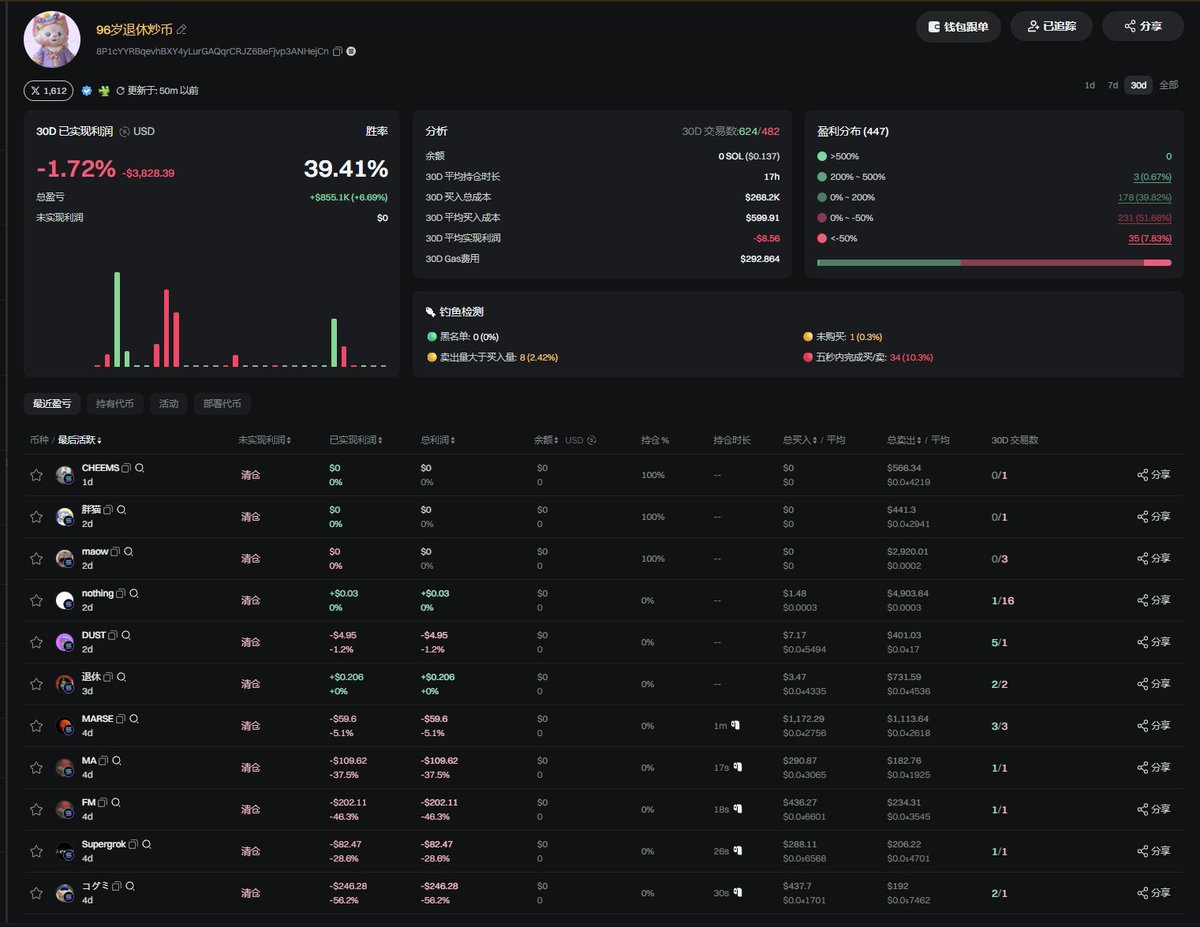The width and height of the screenshot is (1200, 927).
Task: Star the DUST token row
Action: click(x=36, y=642)
